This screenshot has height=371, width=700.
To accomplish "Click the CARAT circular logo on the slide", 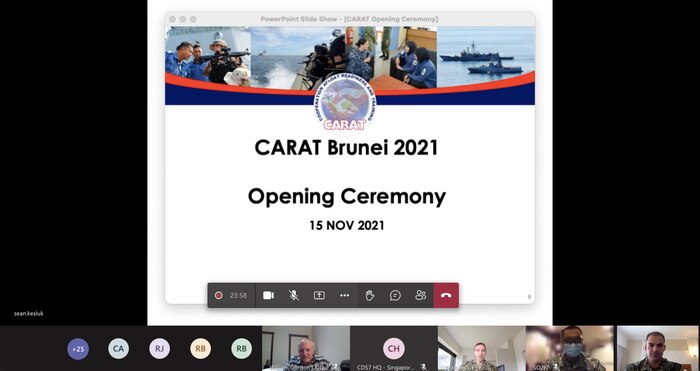I will 345,105.
